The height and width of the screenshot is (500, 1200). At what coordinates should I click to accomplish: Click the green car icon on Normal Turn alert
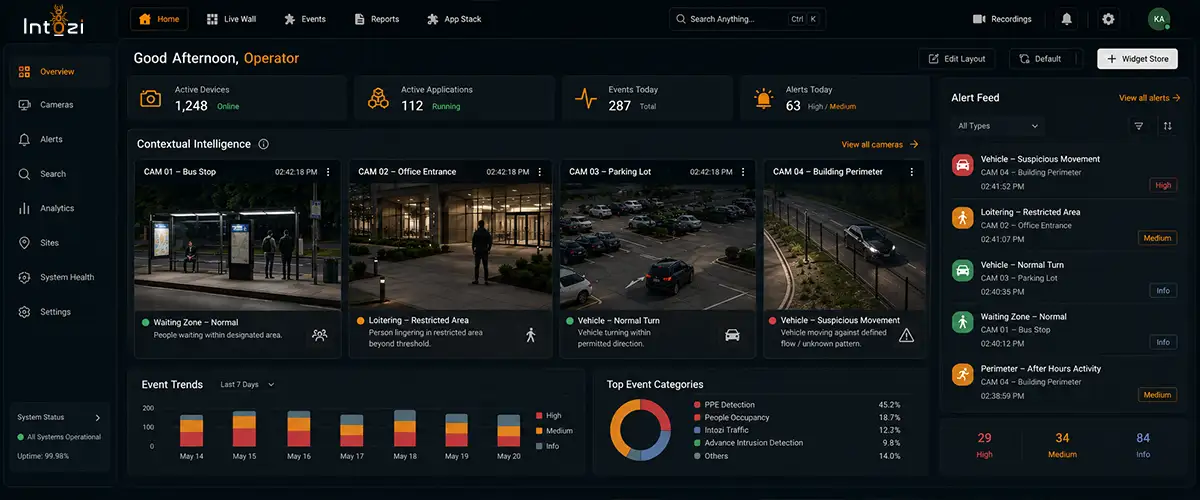[x=962, y=270]
